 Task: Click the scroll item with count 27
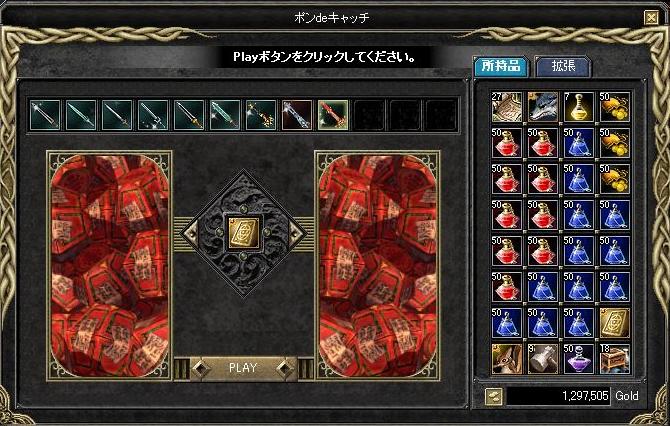coord(507,107)
